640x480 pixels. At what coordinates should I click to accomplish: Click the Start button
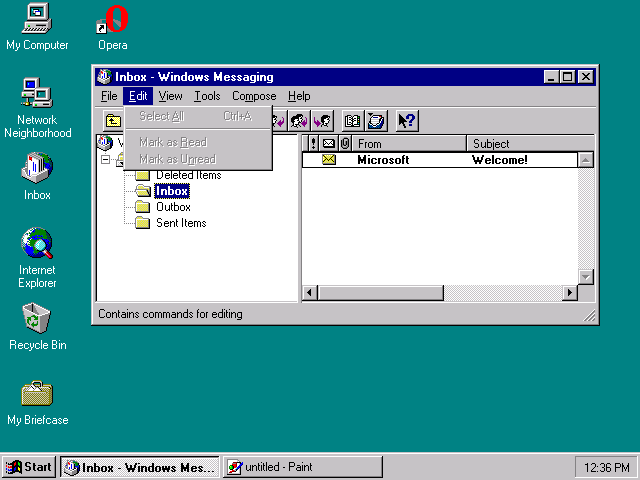click(29, 467)
